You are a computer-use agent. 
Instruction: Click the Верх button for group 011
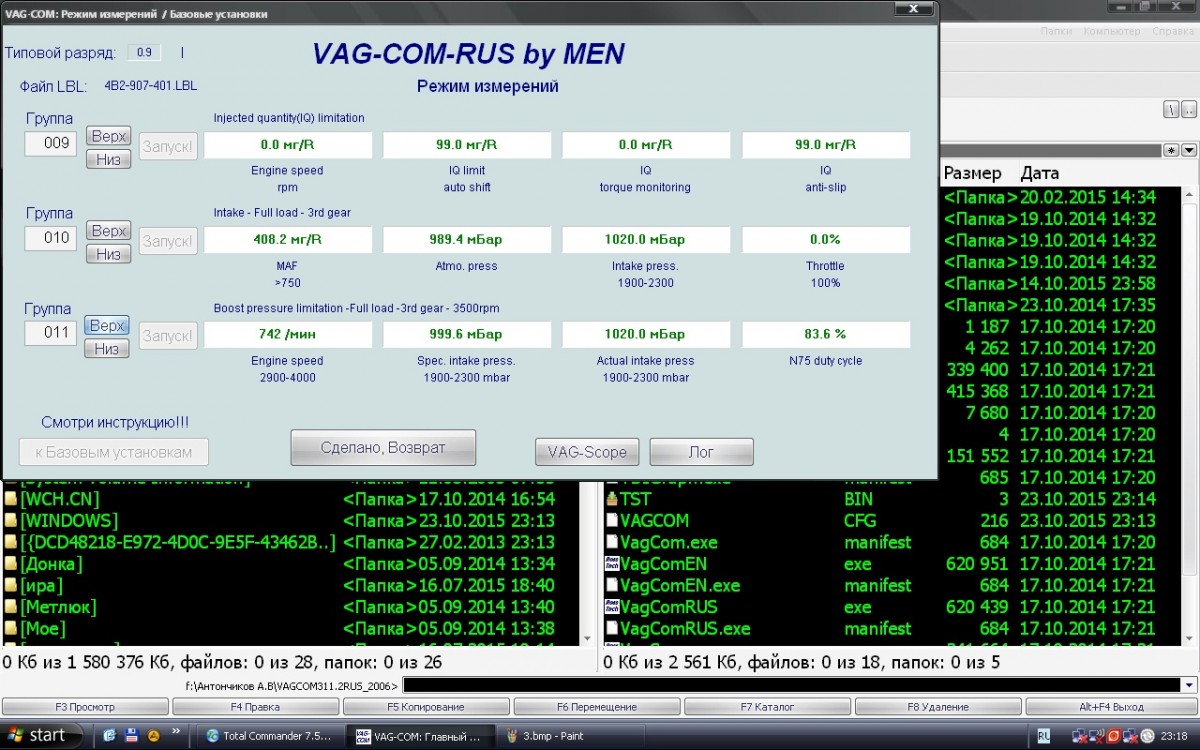[x=108, y=326]
